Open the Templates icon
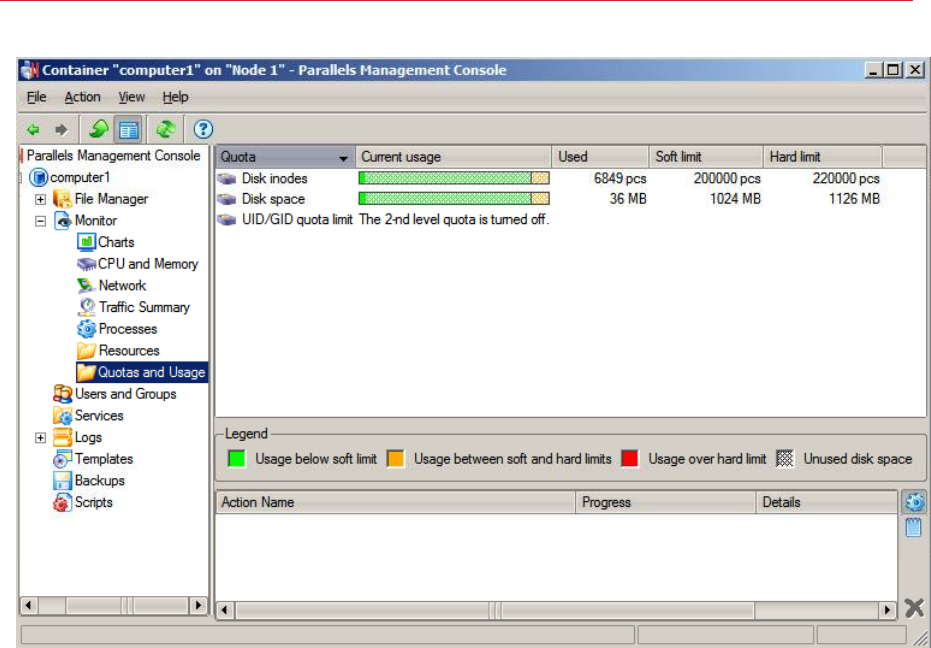 [x=62, y=459]
